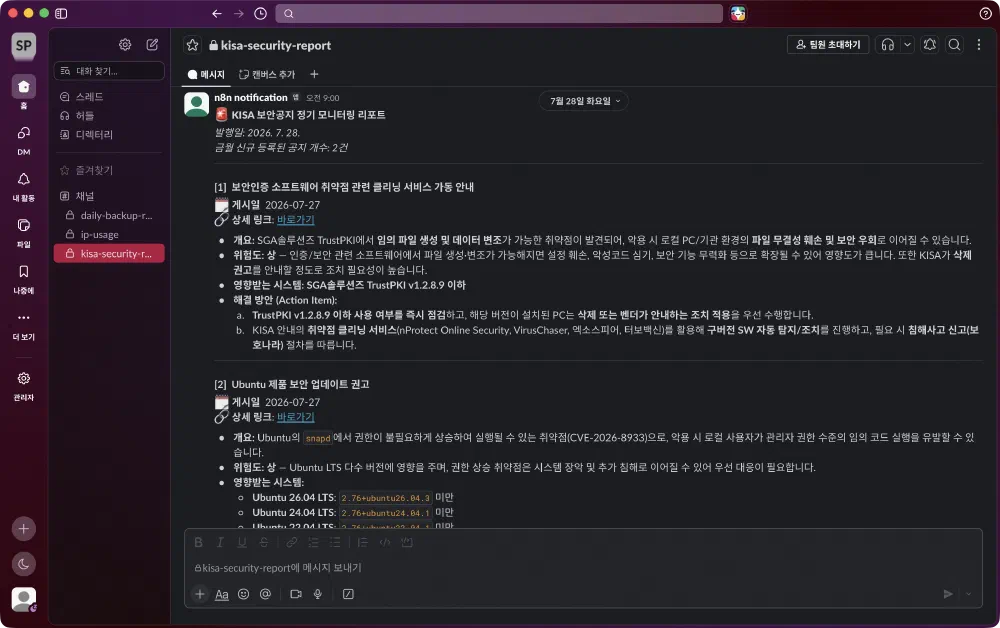Open channel more options kebab menu
The height and width of the screenshot is (628, 1000).
tap(979, 44)
